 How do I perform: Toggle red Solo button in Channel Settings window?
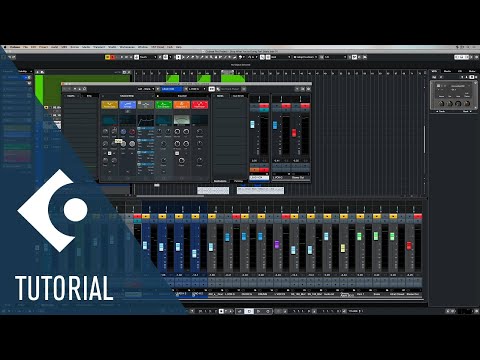(264, 106)
